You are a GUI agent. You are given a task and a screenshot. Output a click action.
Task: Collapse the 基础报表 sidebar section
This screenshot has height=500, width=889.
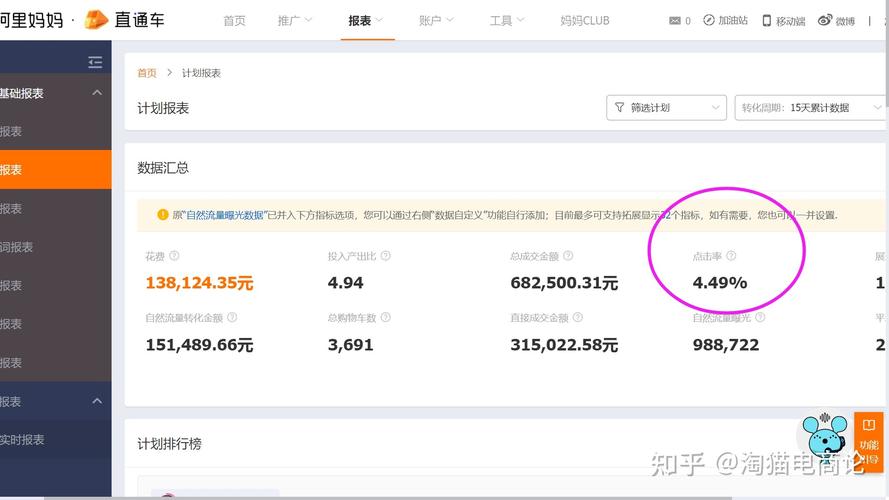[97, 93]
